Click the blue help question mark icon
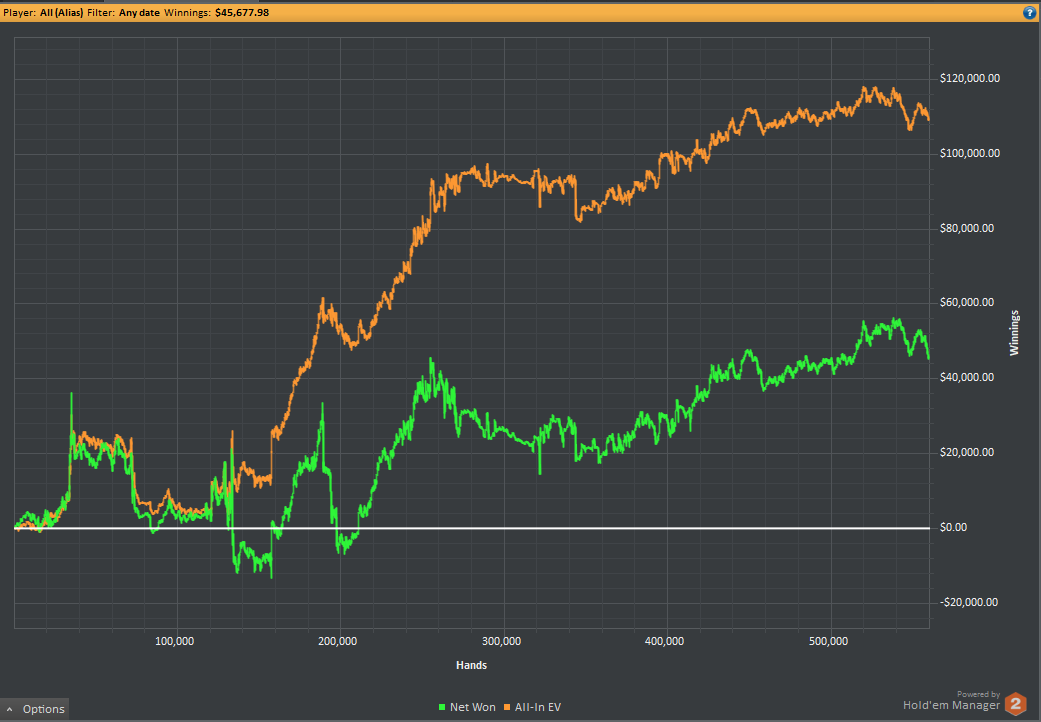Image resolution: width=1041 pixels, height=722 pixels. 1030,13
